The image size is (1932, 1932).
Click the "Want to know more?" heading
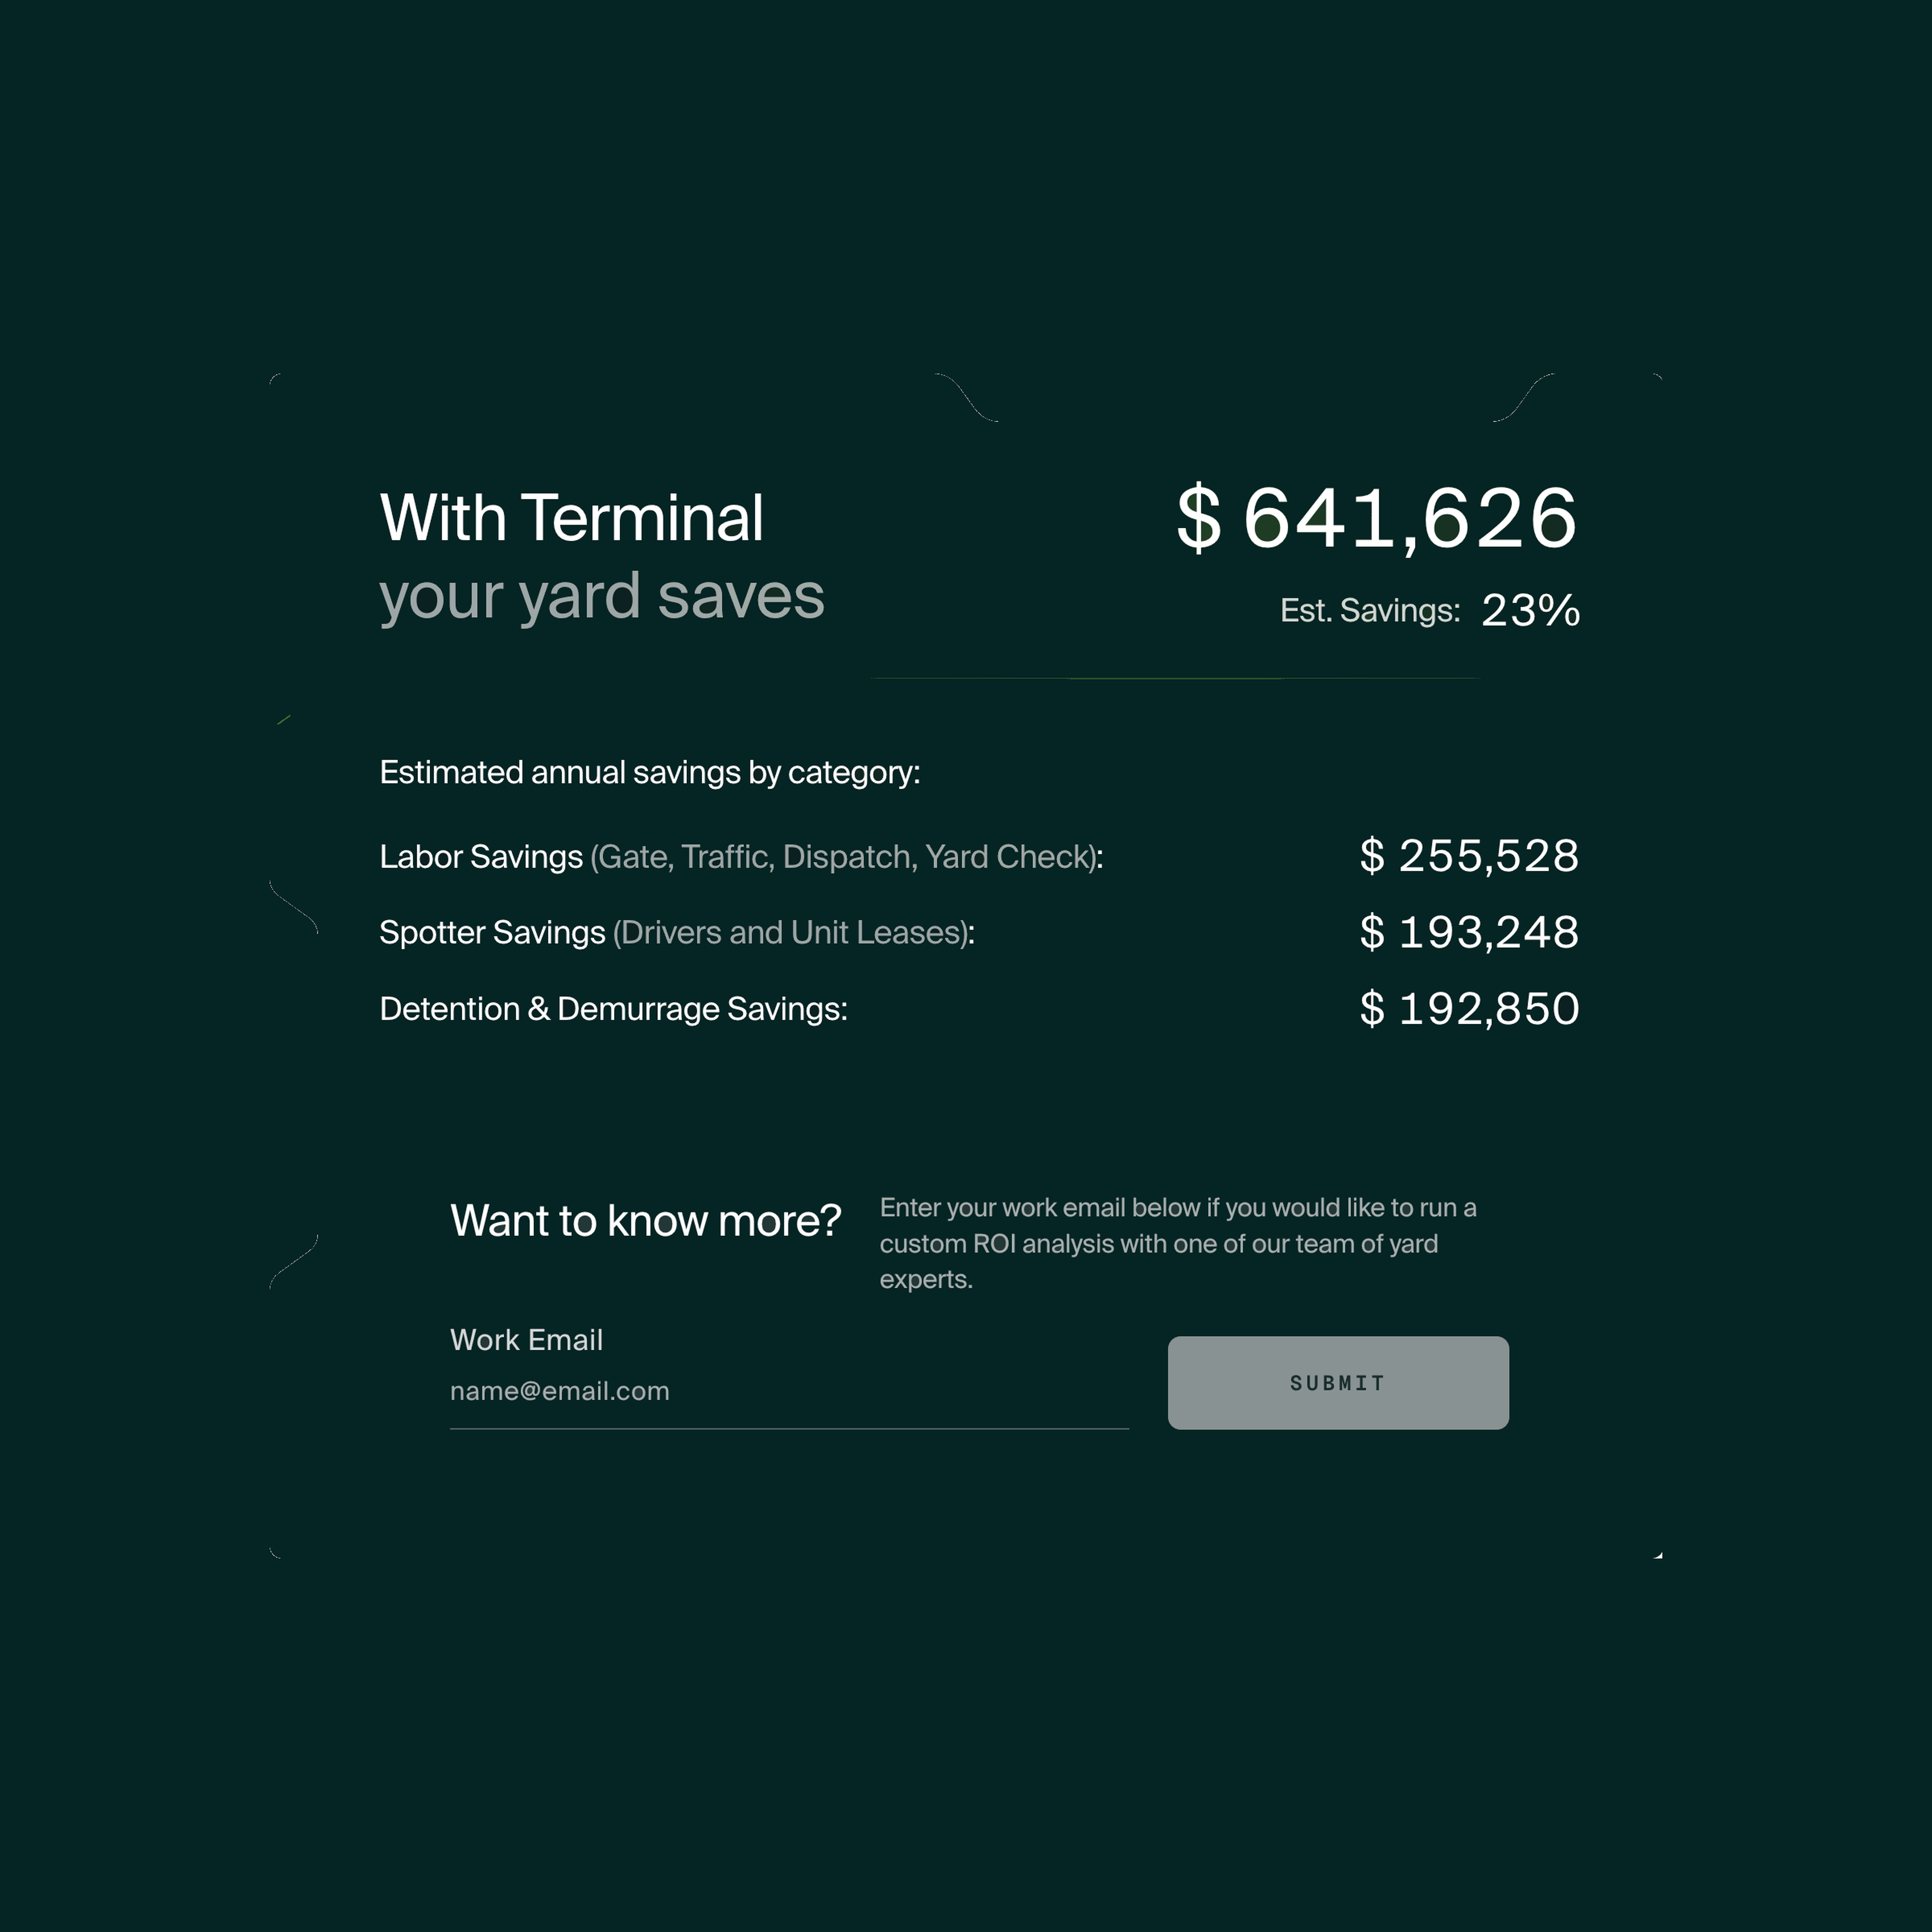(x=645, y=1221)
